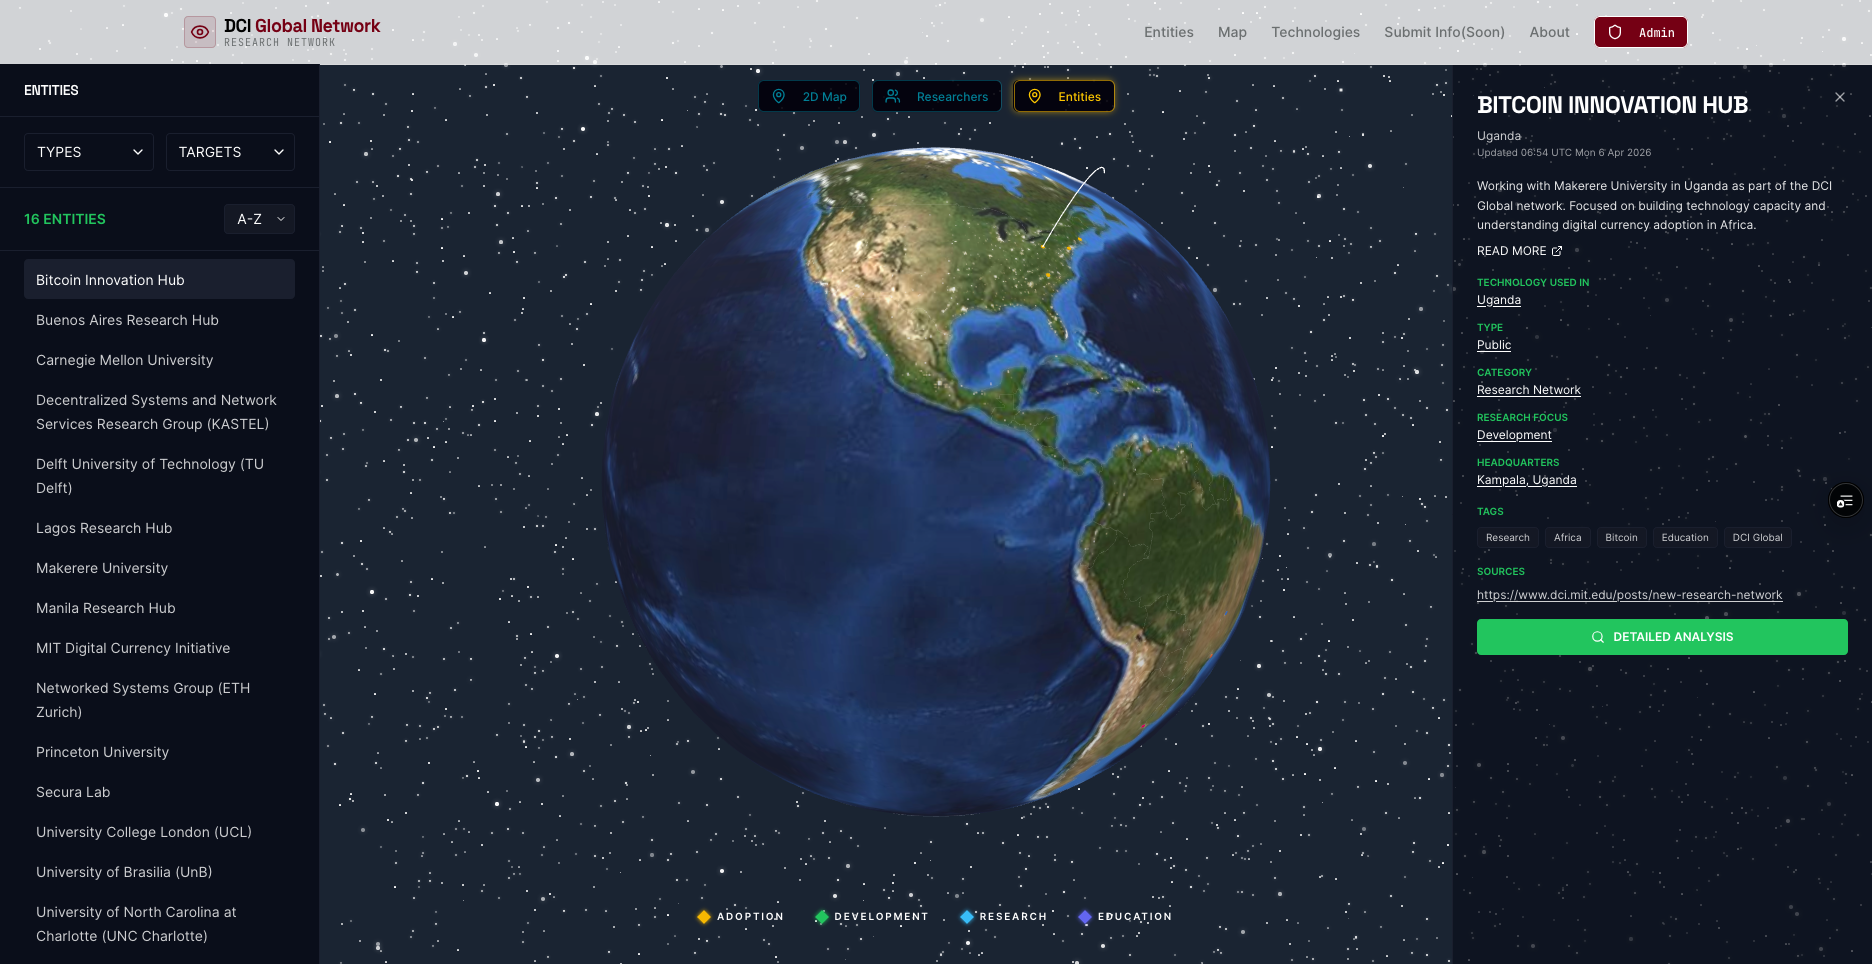Close the Bitcoin Innovation Hub panel
The width and height of the screenshot is (1872, 964).
pos(1839,97)
